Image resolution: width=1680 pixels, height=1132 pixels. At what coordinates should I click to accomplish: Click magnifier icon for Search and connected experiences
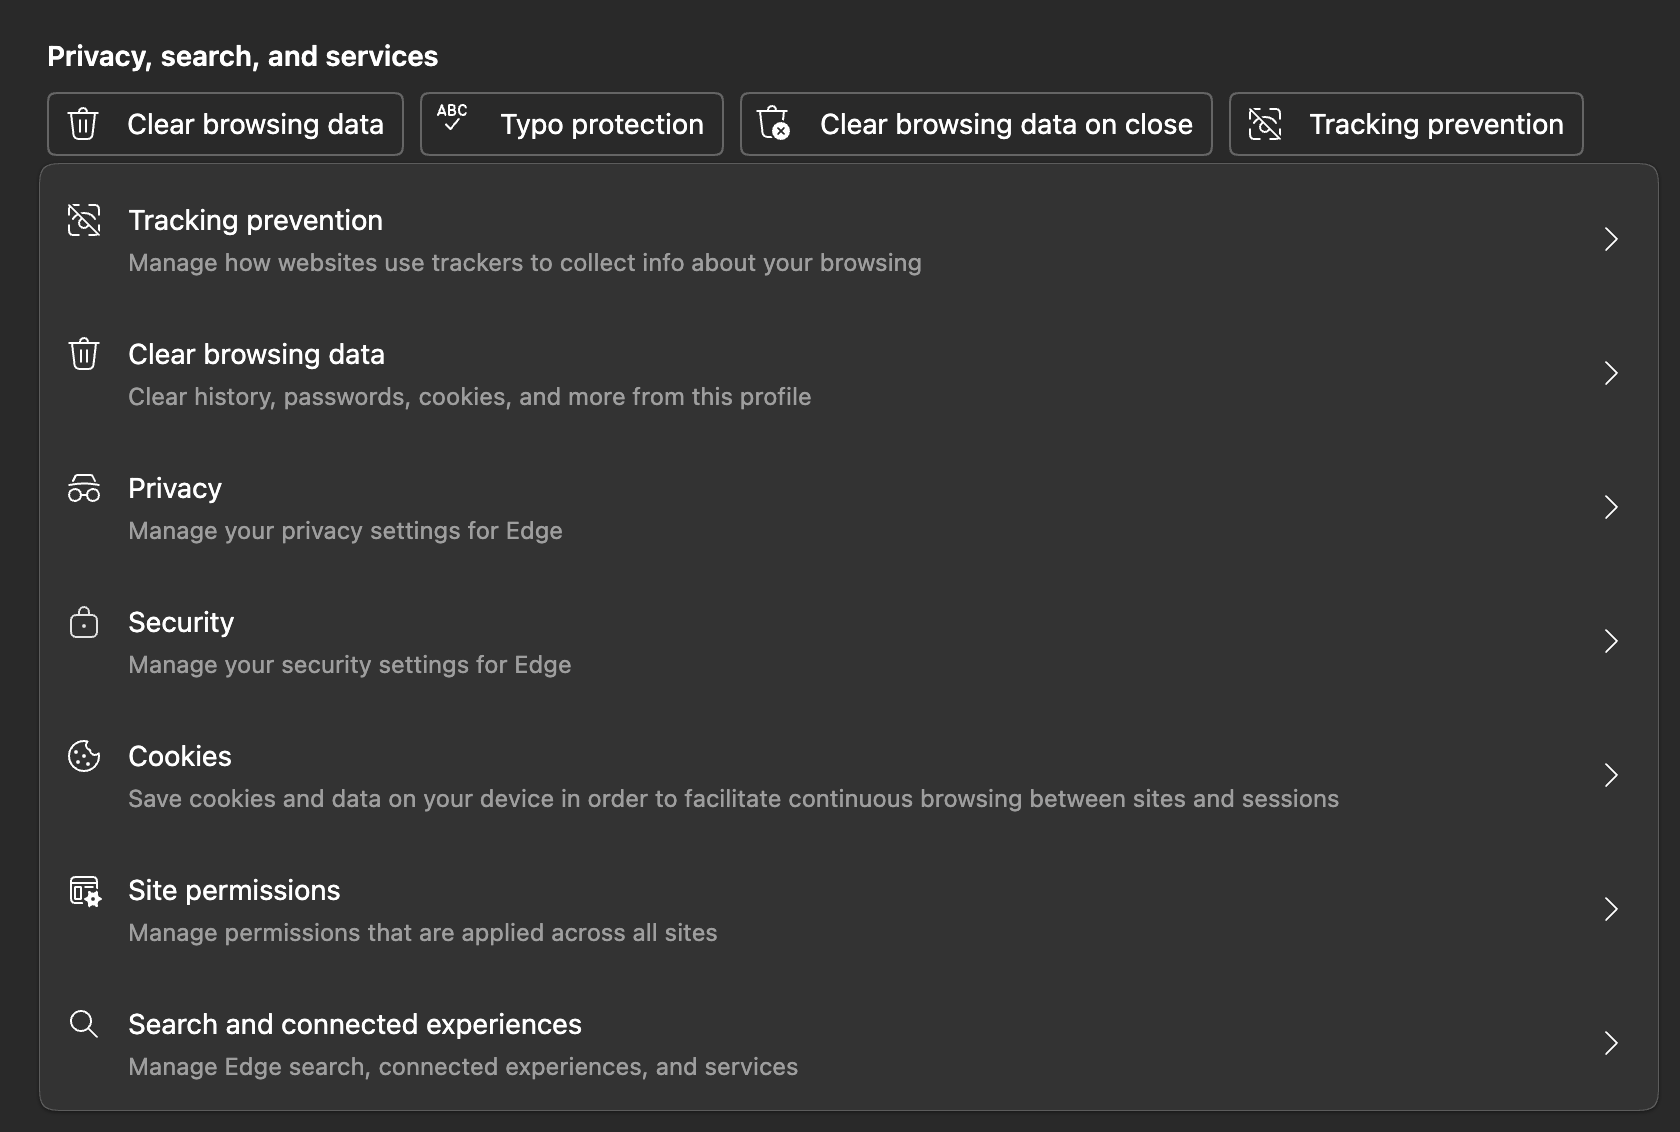[84, 1024]
